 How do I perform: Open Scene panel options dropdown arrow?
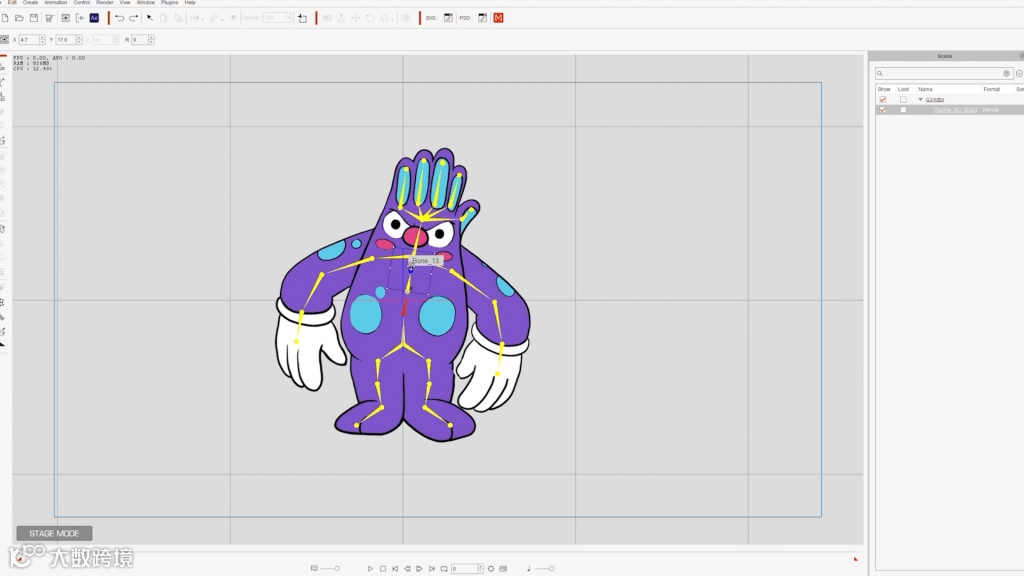tap(1019, 74)
